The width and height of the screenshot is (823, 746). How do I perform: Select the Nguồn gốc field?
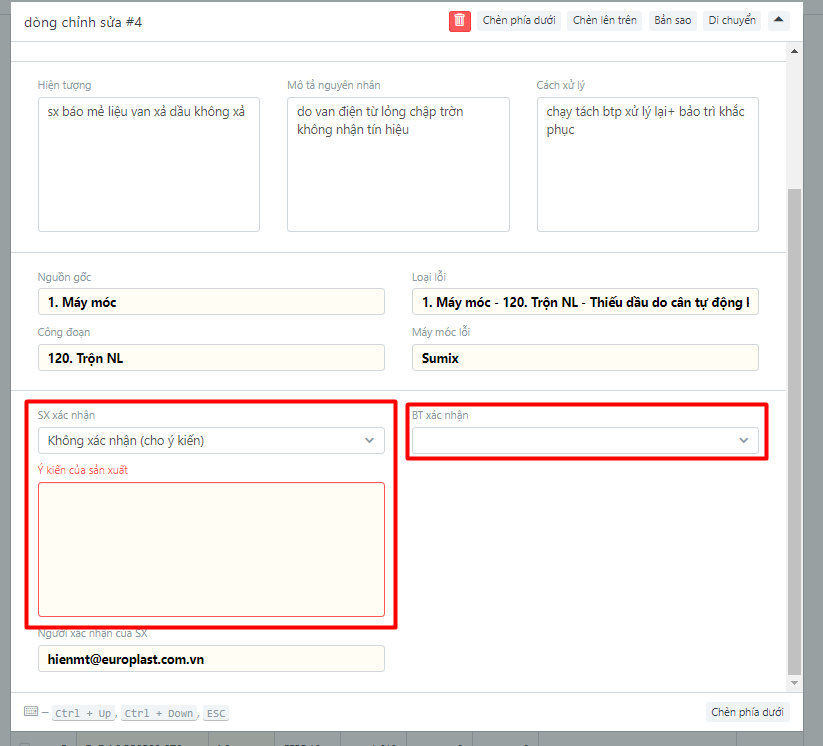(x=211, y=302)
